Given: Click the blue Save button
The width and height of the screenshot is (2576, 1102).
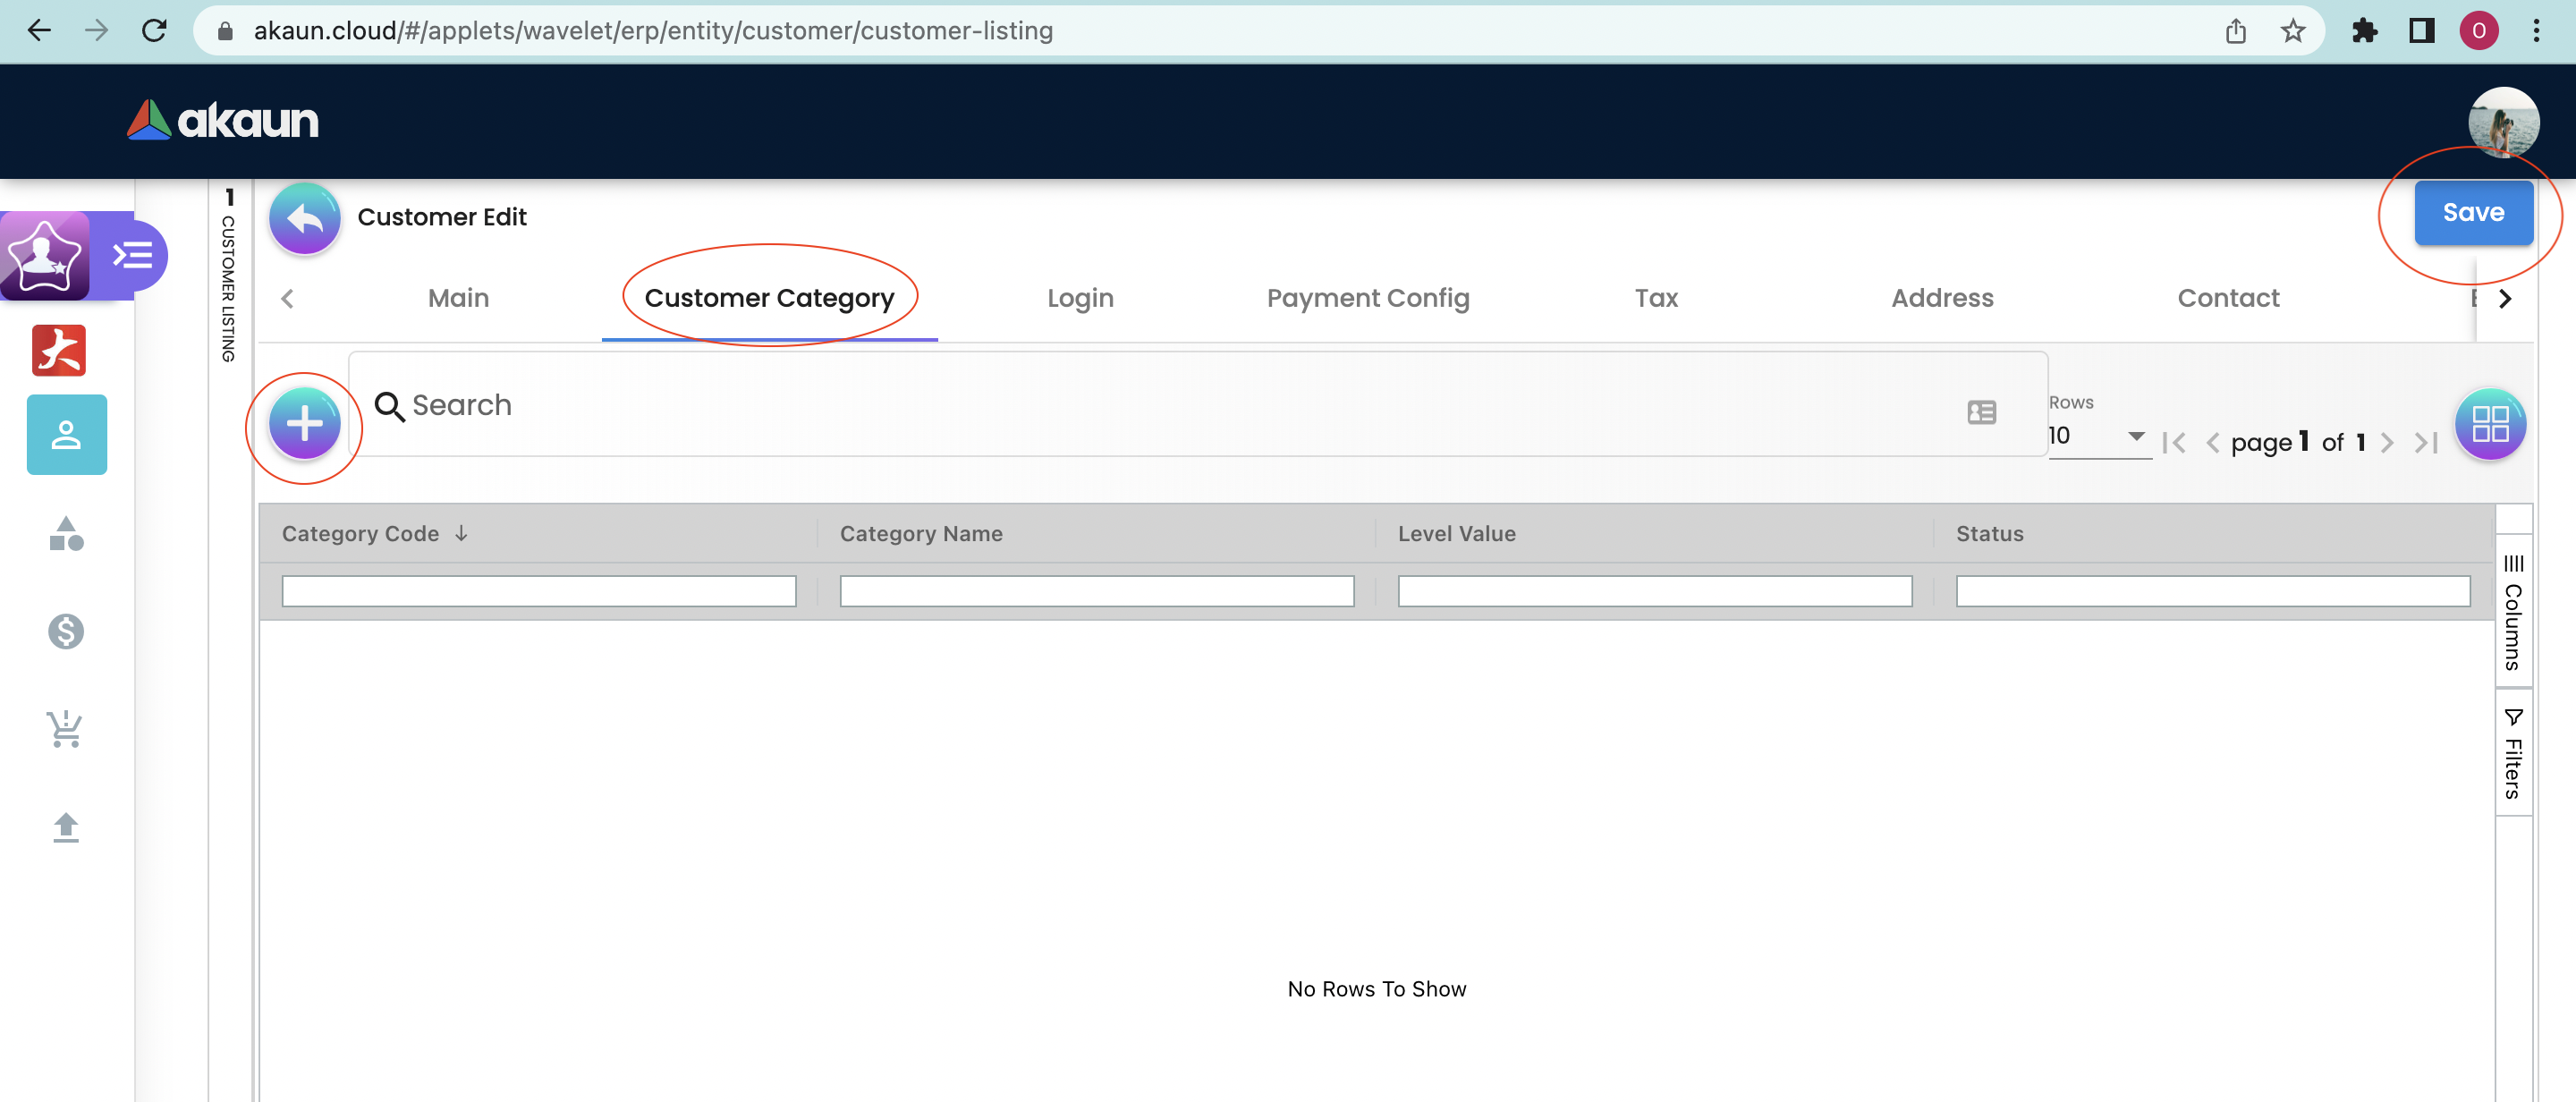Looking at the screenshot, I should click(2472, 212).
